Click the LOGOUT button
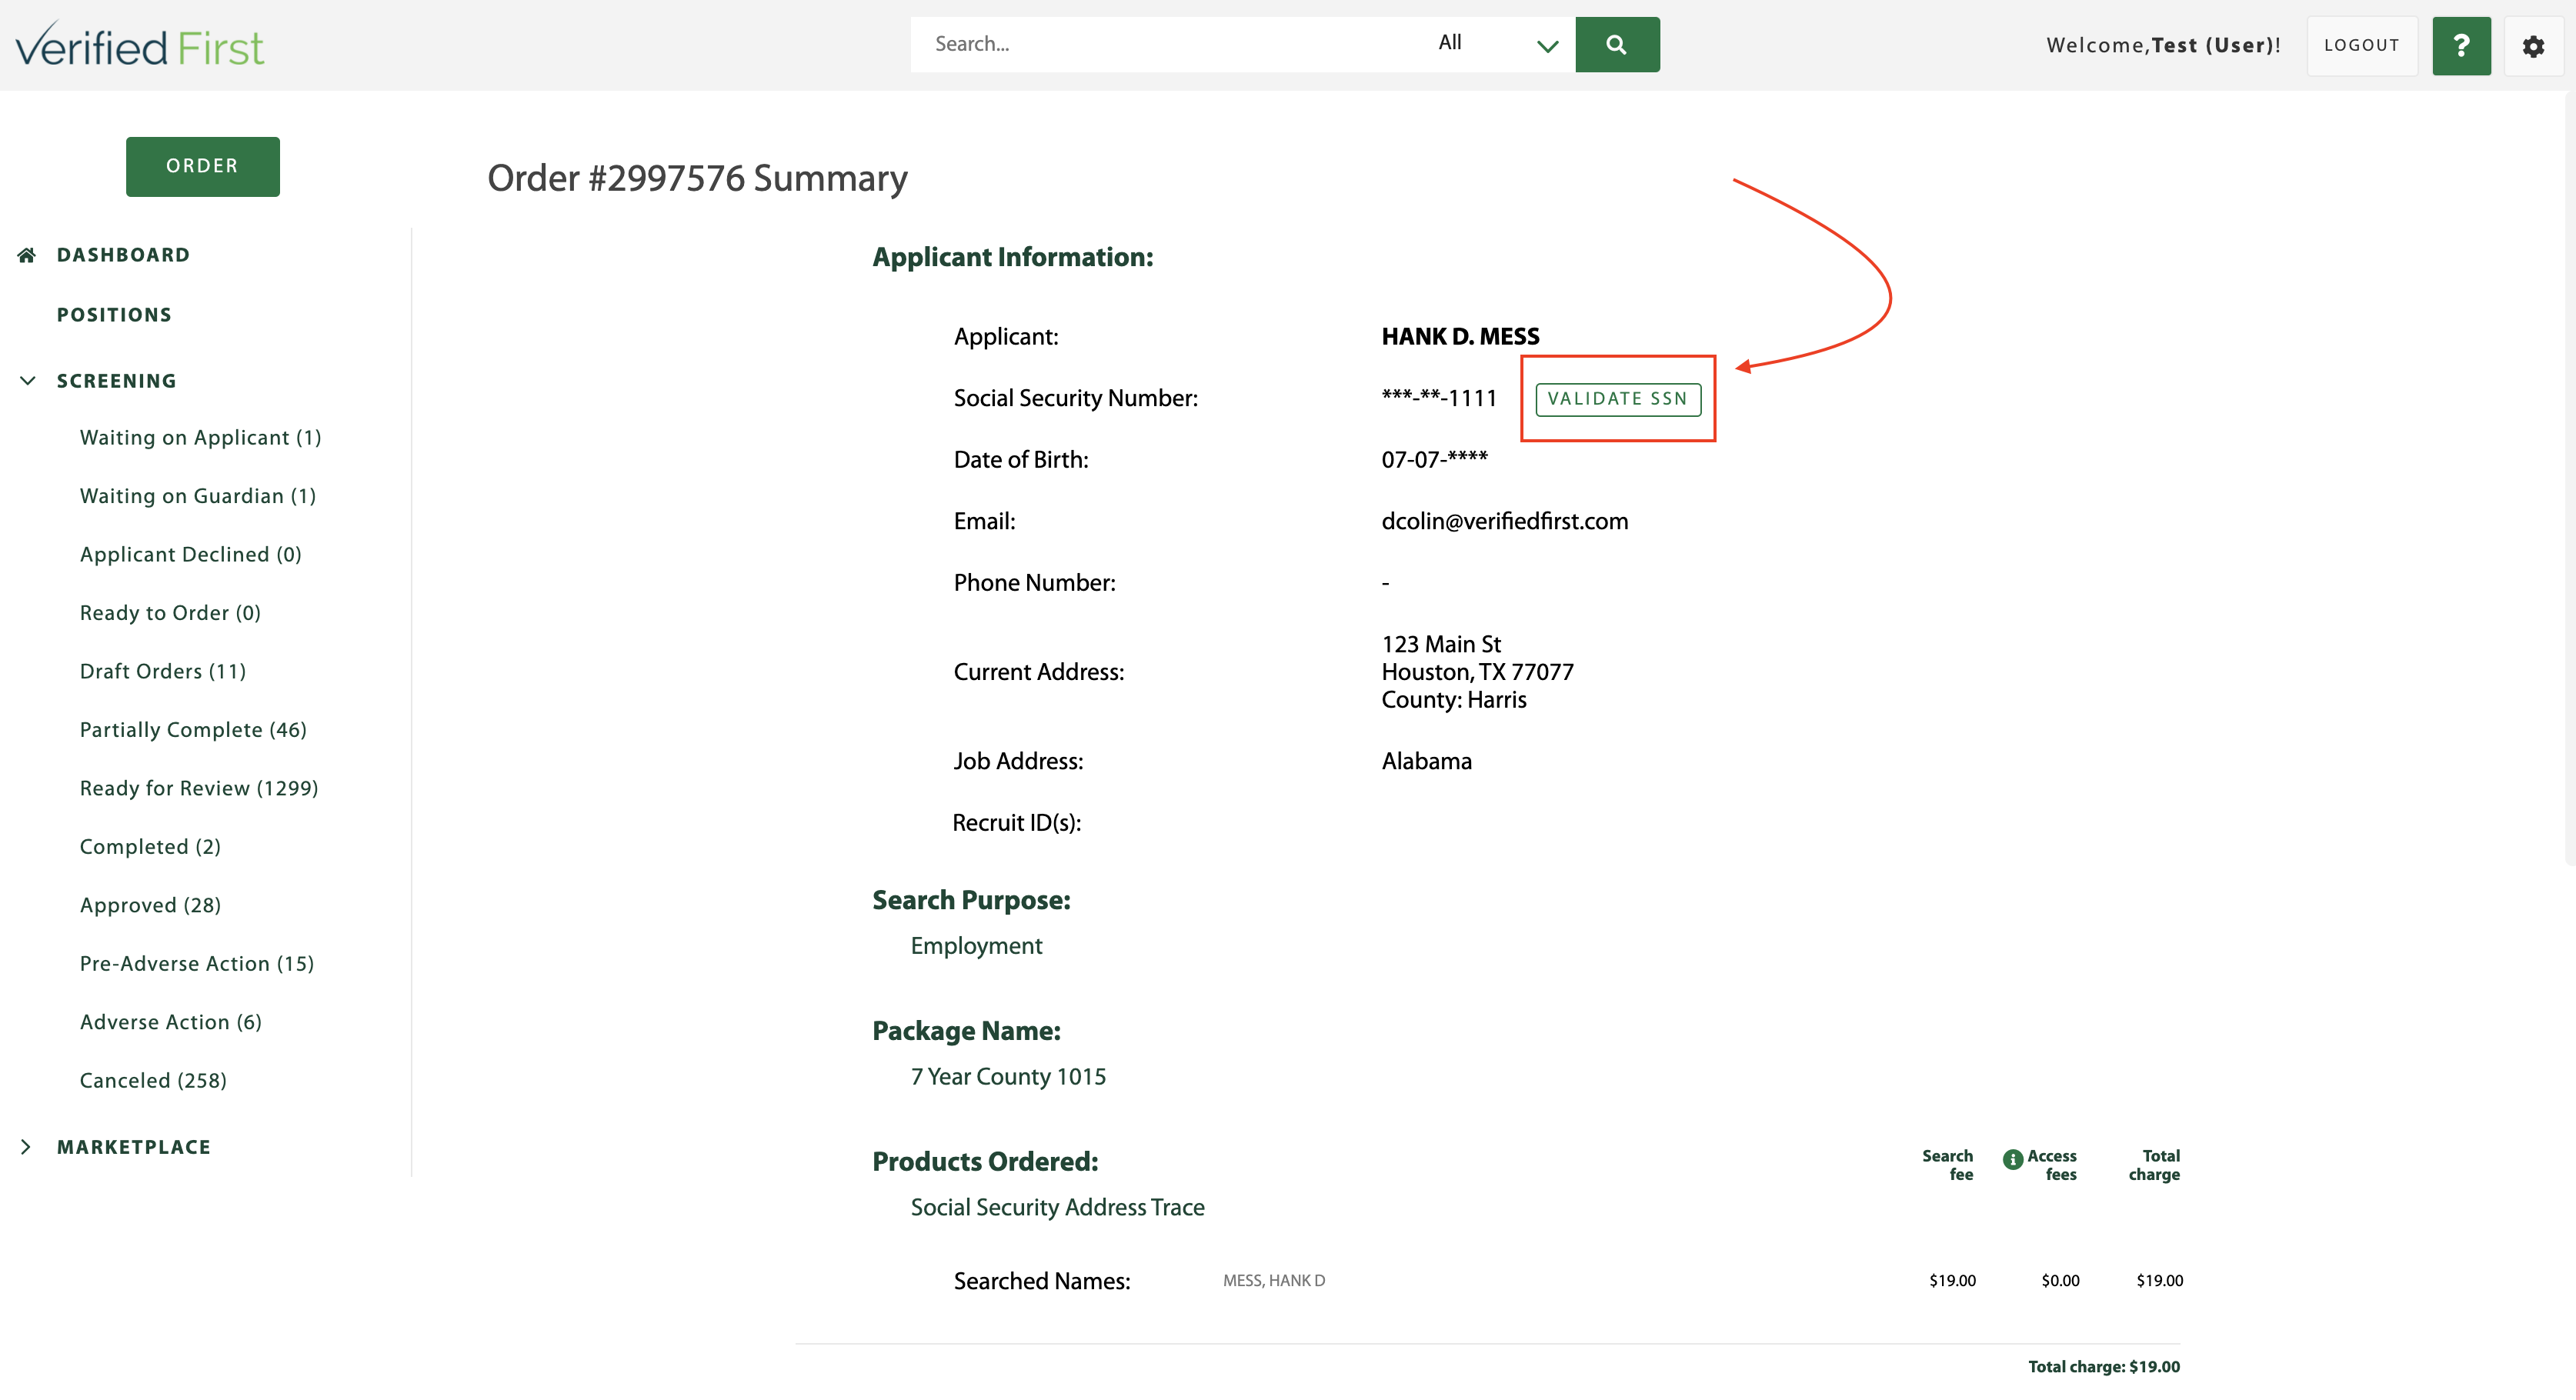 point(2362,45)
